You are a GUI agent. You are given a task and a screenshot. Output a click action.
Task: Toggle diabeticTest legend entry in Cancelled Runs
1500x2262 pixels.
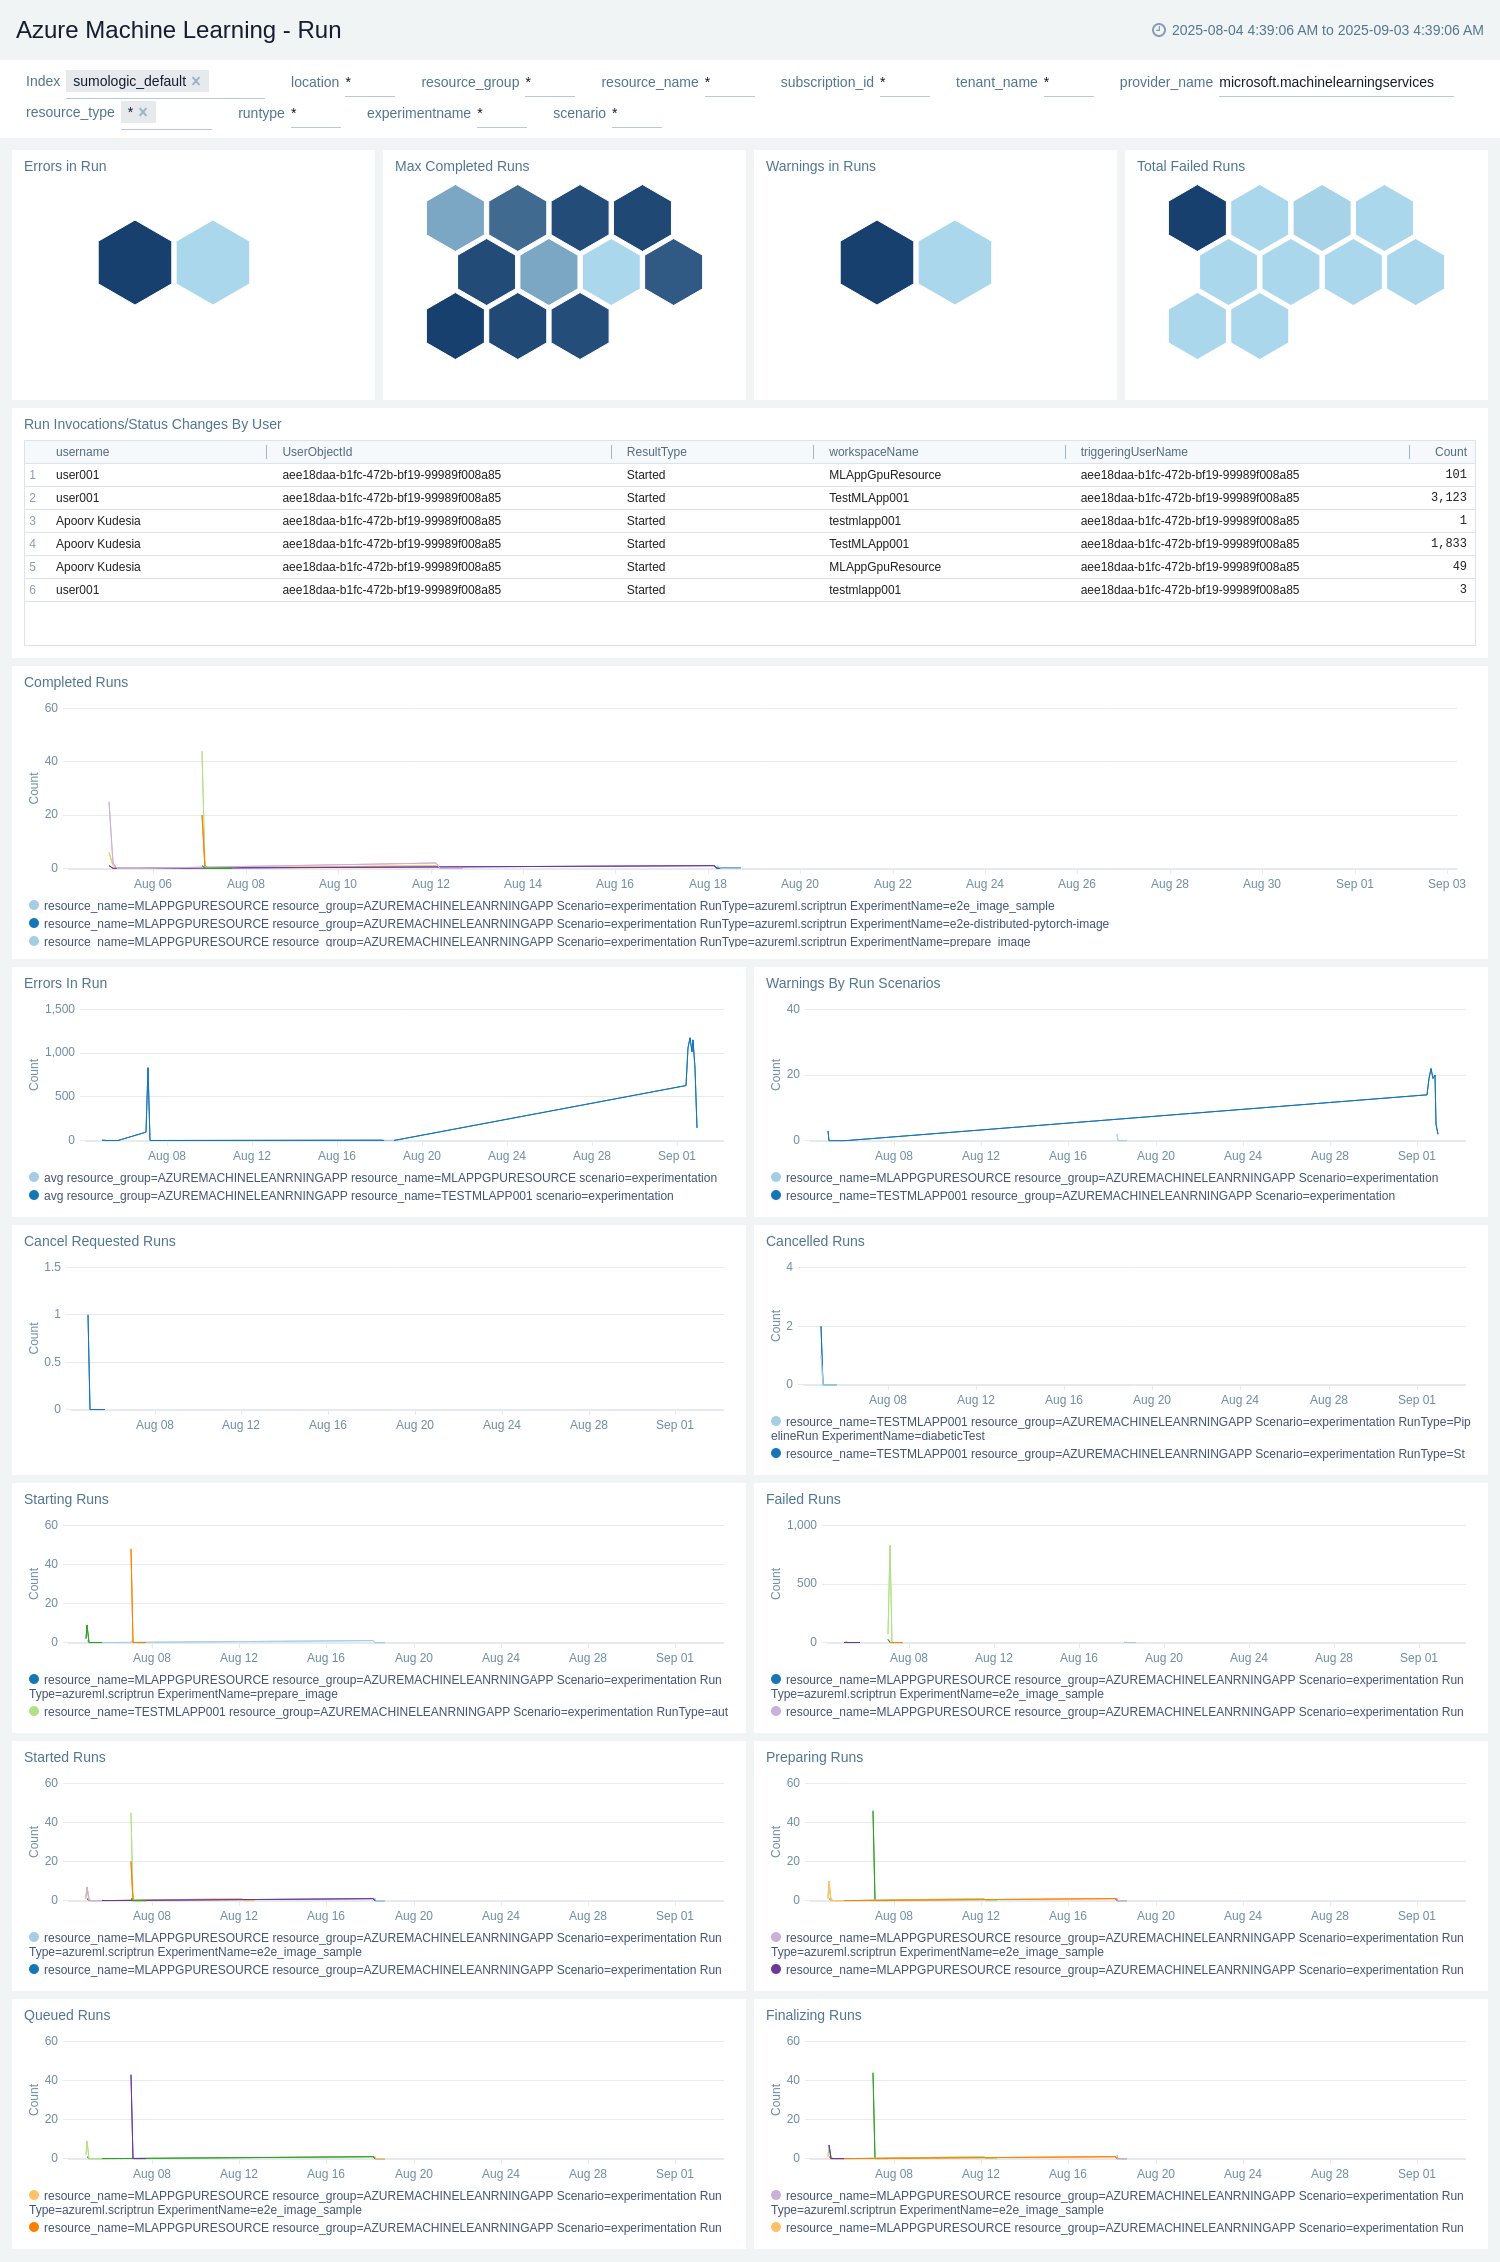point(1121,1429)
